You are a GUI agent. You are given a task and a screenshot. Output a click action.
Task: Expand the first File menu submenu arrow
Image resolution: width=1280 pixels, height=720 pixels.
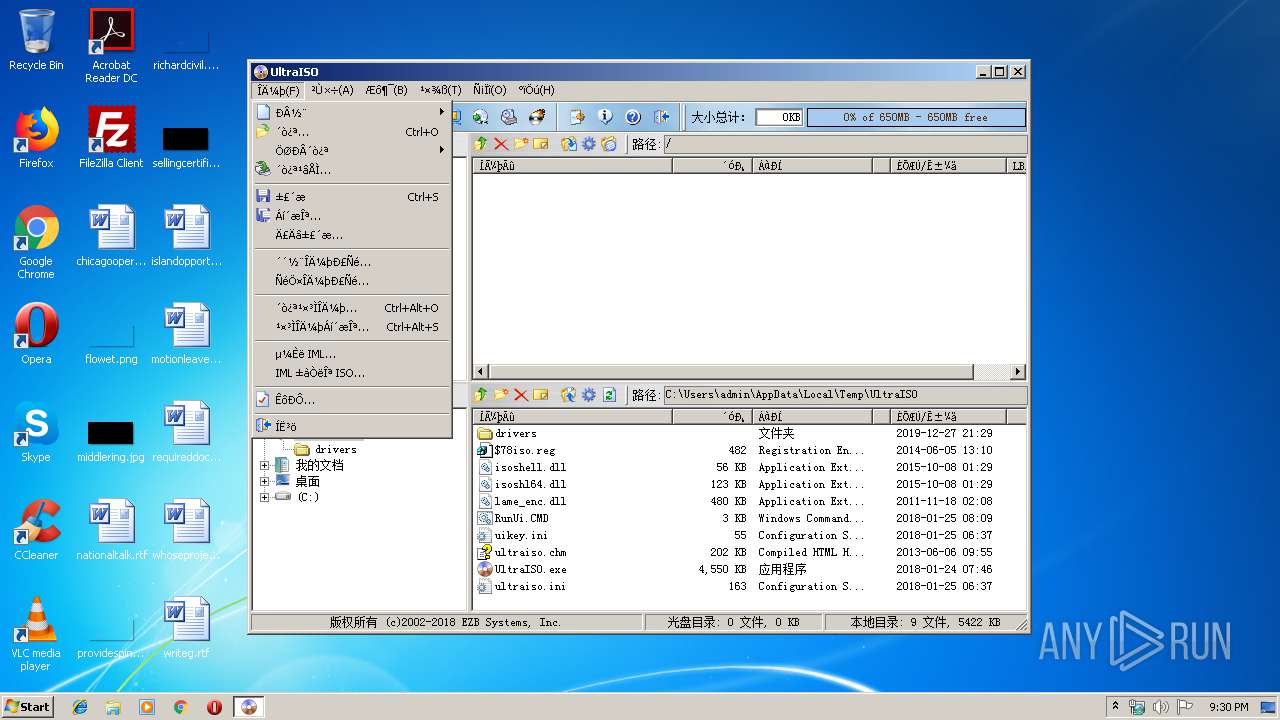[441, 112]
